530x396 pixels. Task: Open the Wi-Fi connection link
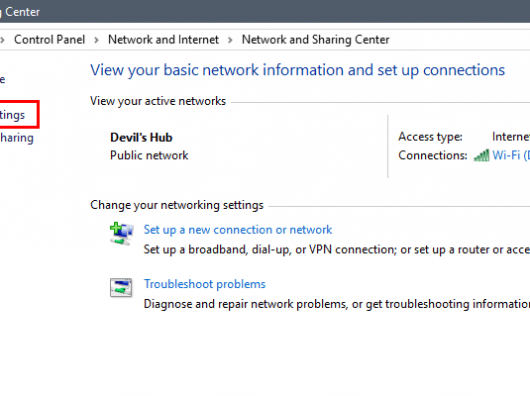pyautogui.click(x=511, y=155)
